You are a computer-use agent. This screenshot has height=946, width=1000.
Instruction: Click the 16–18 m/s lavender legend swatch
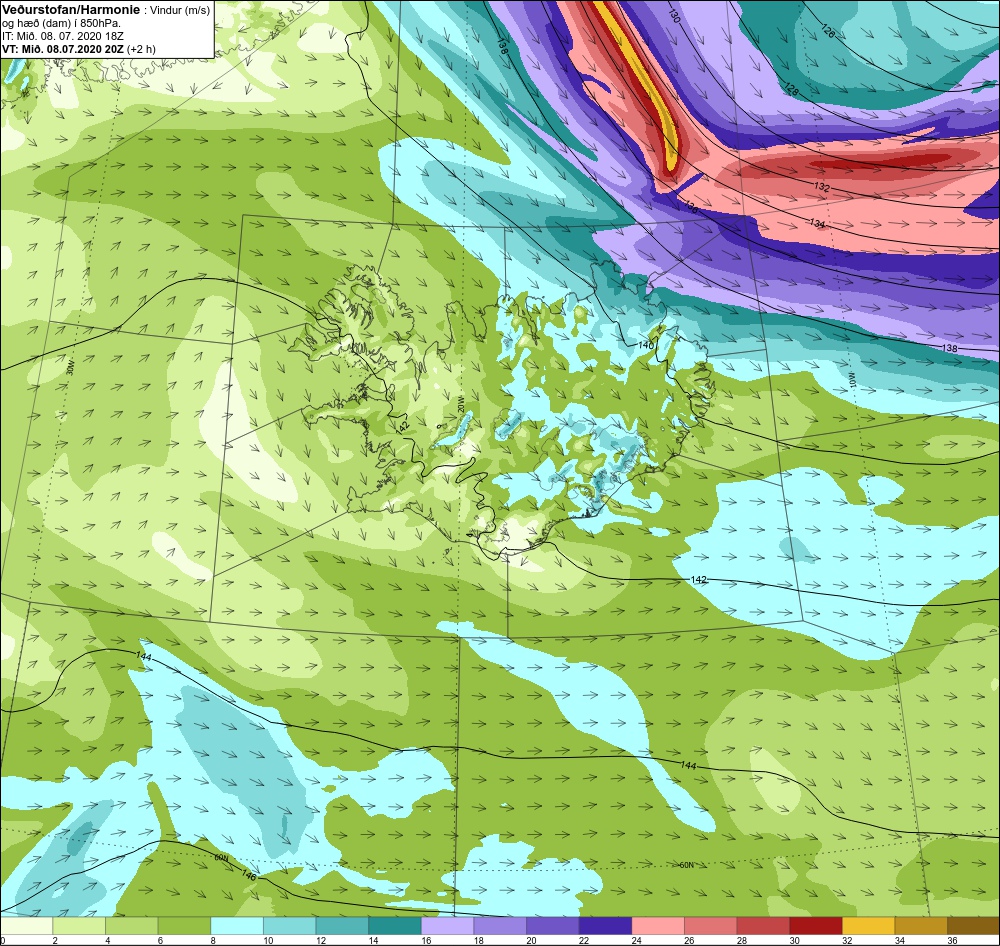[x=448, y=926]
